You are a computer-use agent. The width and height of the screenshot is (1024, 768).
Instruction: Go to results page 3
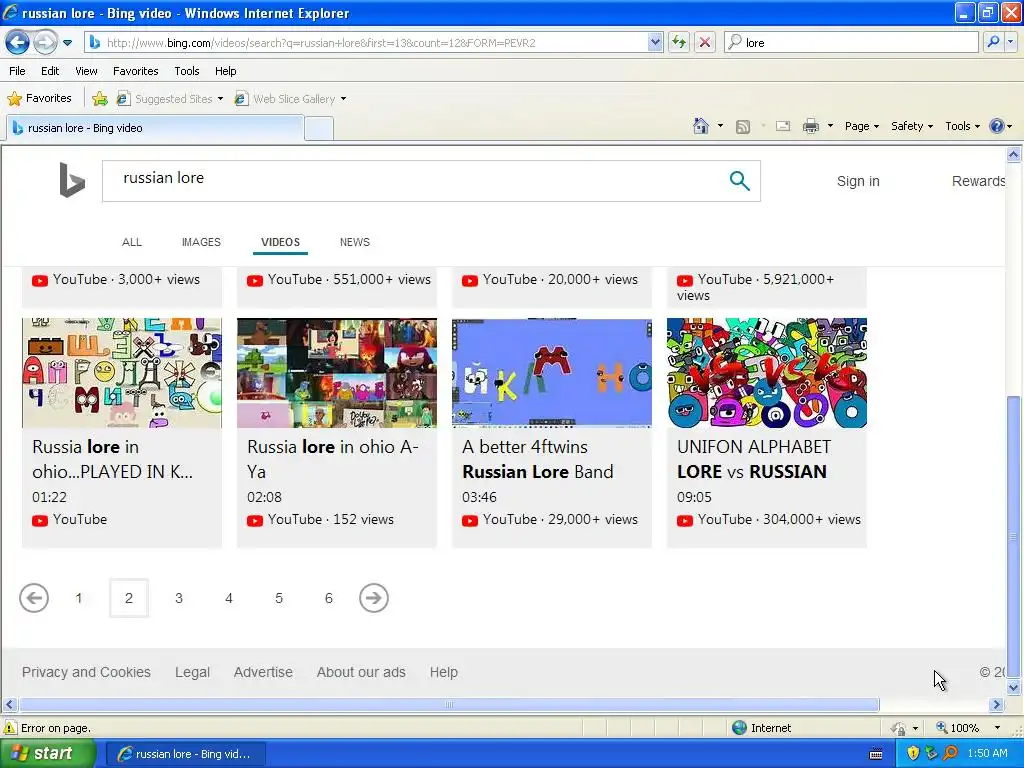pyautogui.click(x=178, y=598)
